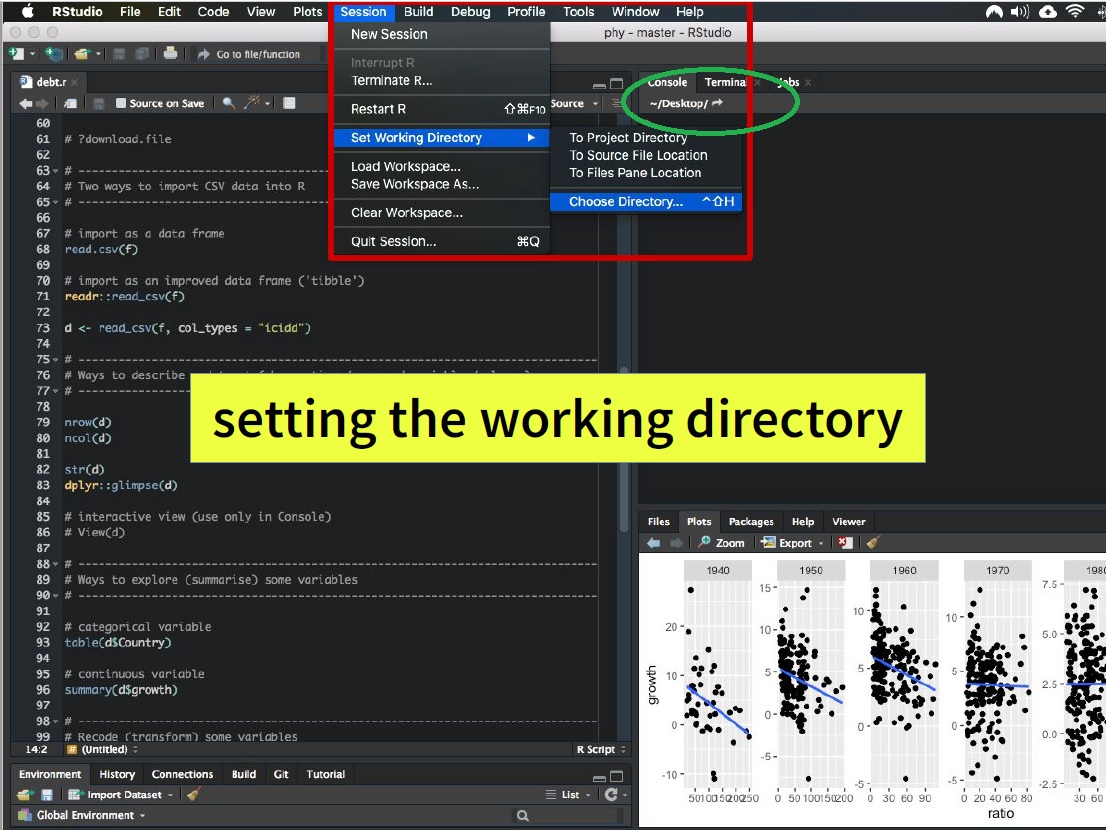Open the Import Dataset dropdown
This screenshot has width=1106, height=830.
tap(125, 794)
